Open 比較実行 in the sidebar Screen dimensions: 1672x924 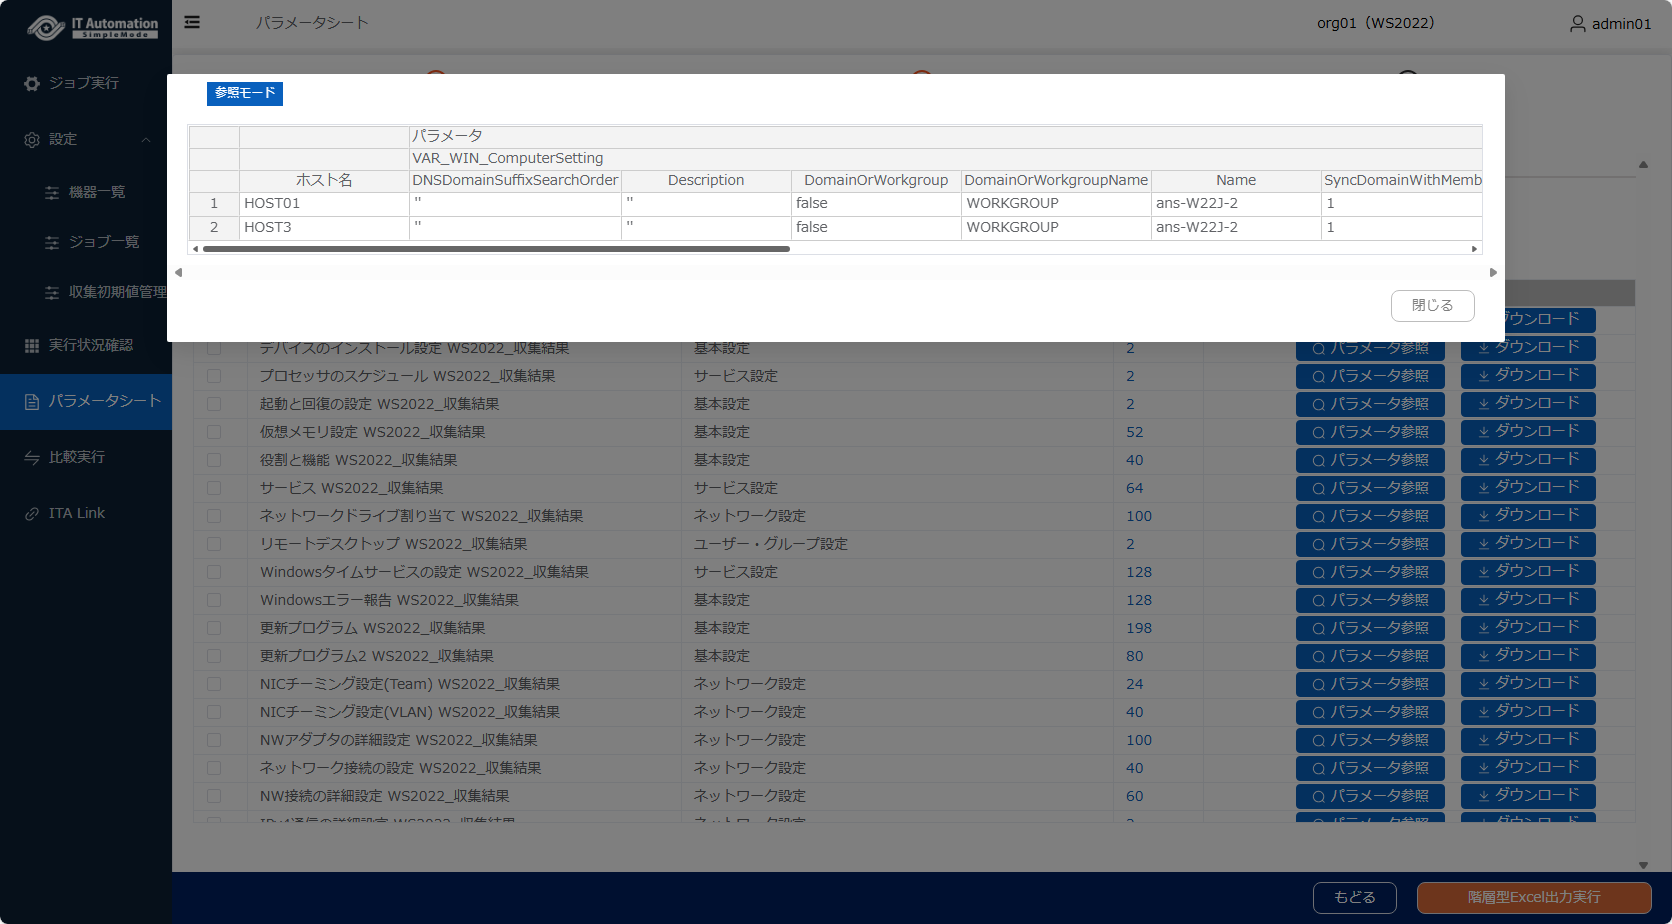click(x=77, y=457)
